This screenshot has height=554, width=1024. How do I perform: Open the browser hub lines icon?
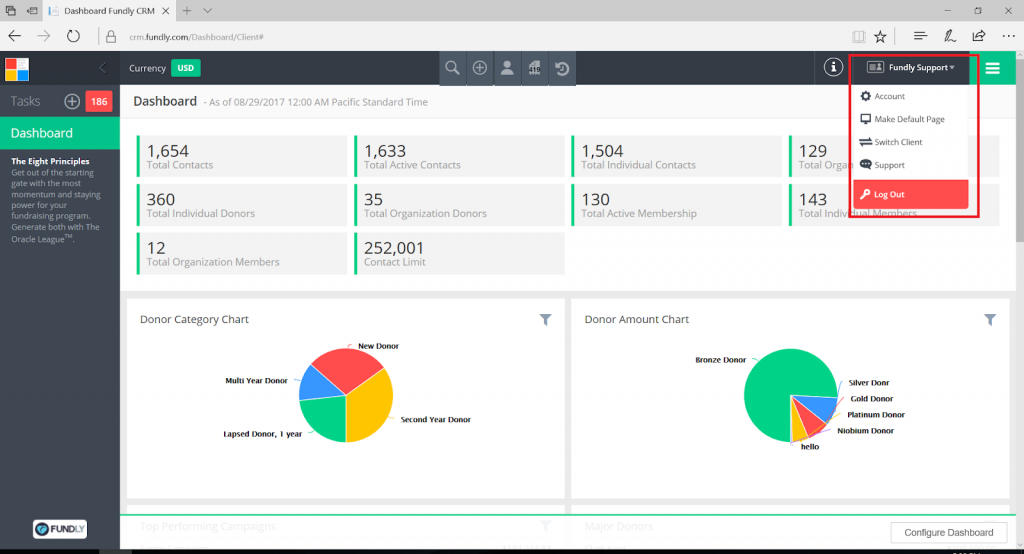point(920,36)
